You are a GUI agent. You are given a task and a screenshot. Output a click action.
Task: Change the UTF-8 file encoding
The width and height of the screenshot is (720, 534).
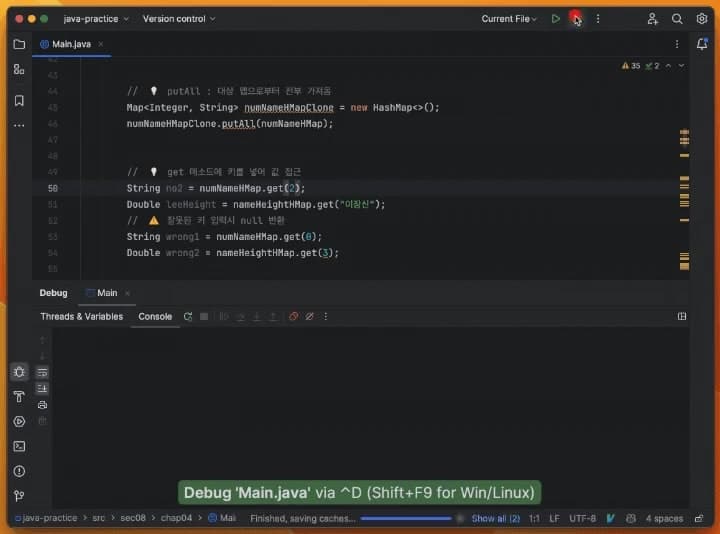(x=582, y=518)
